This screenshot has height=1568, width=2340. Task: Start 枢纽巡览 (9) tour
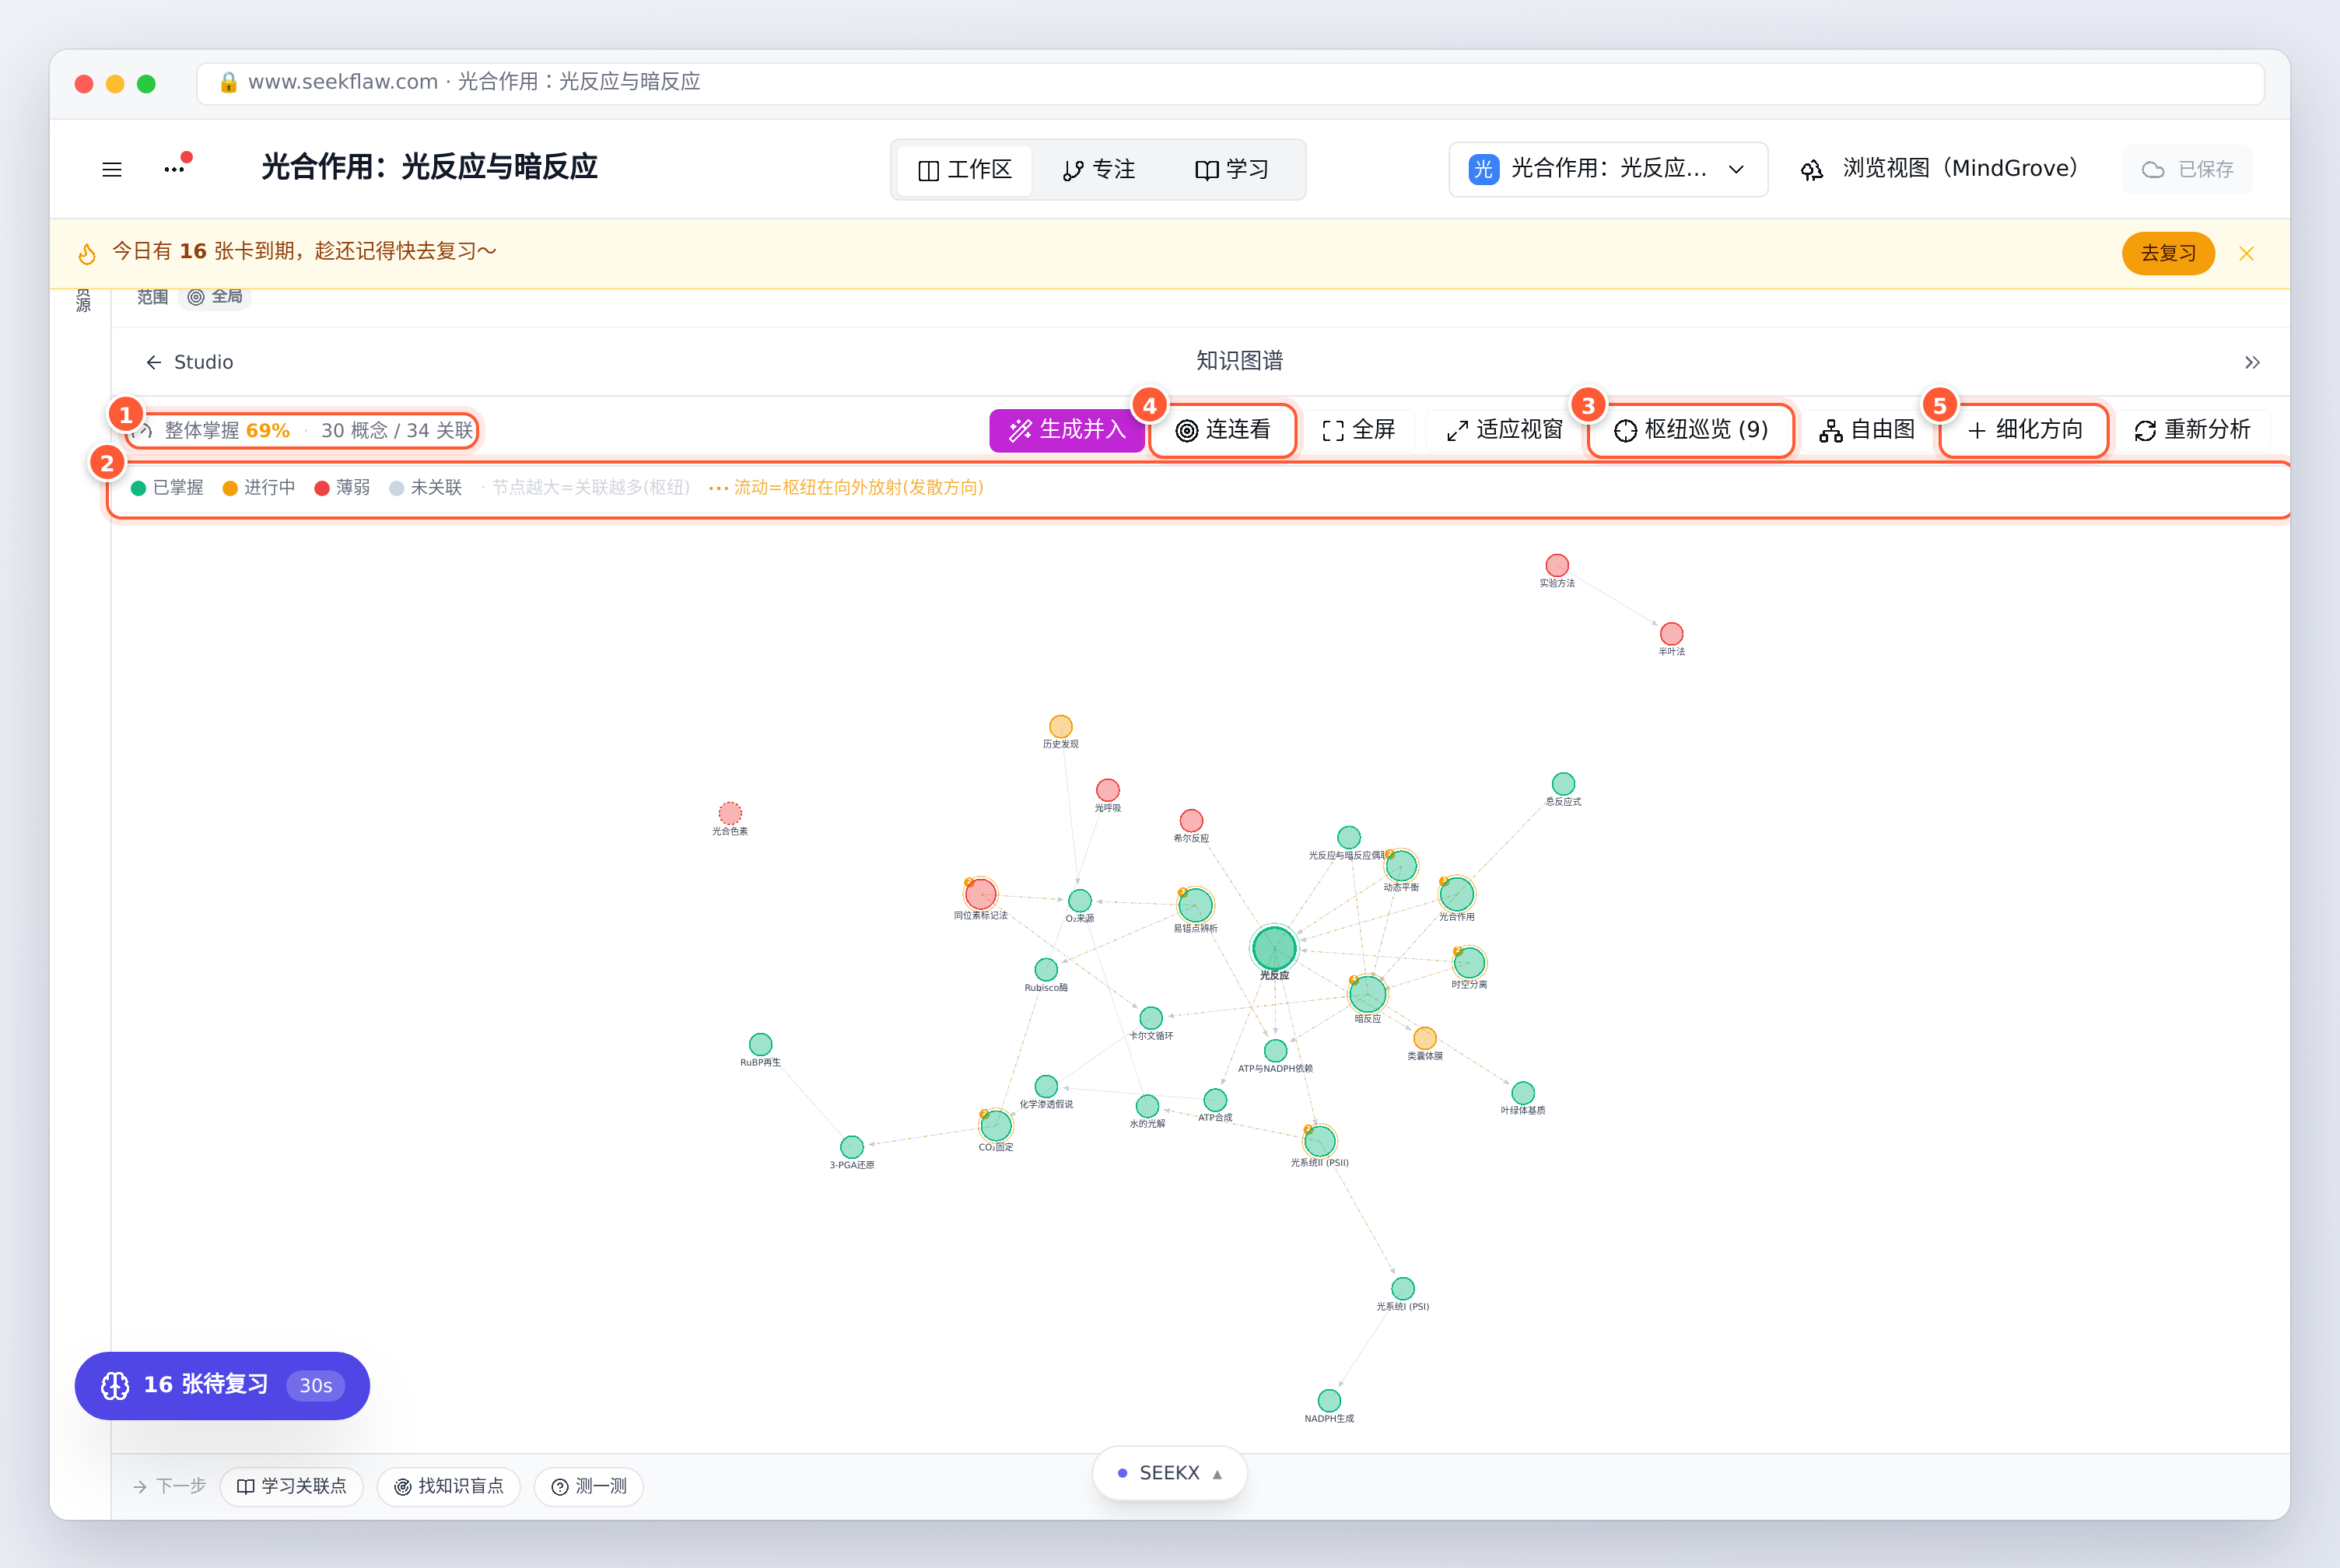pyautogui.click(x=1691, y=430)
